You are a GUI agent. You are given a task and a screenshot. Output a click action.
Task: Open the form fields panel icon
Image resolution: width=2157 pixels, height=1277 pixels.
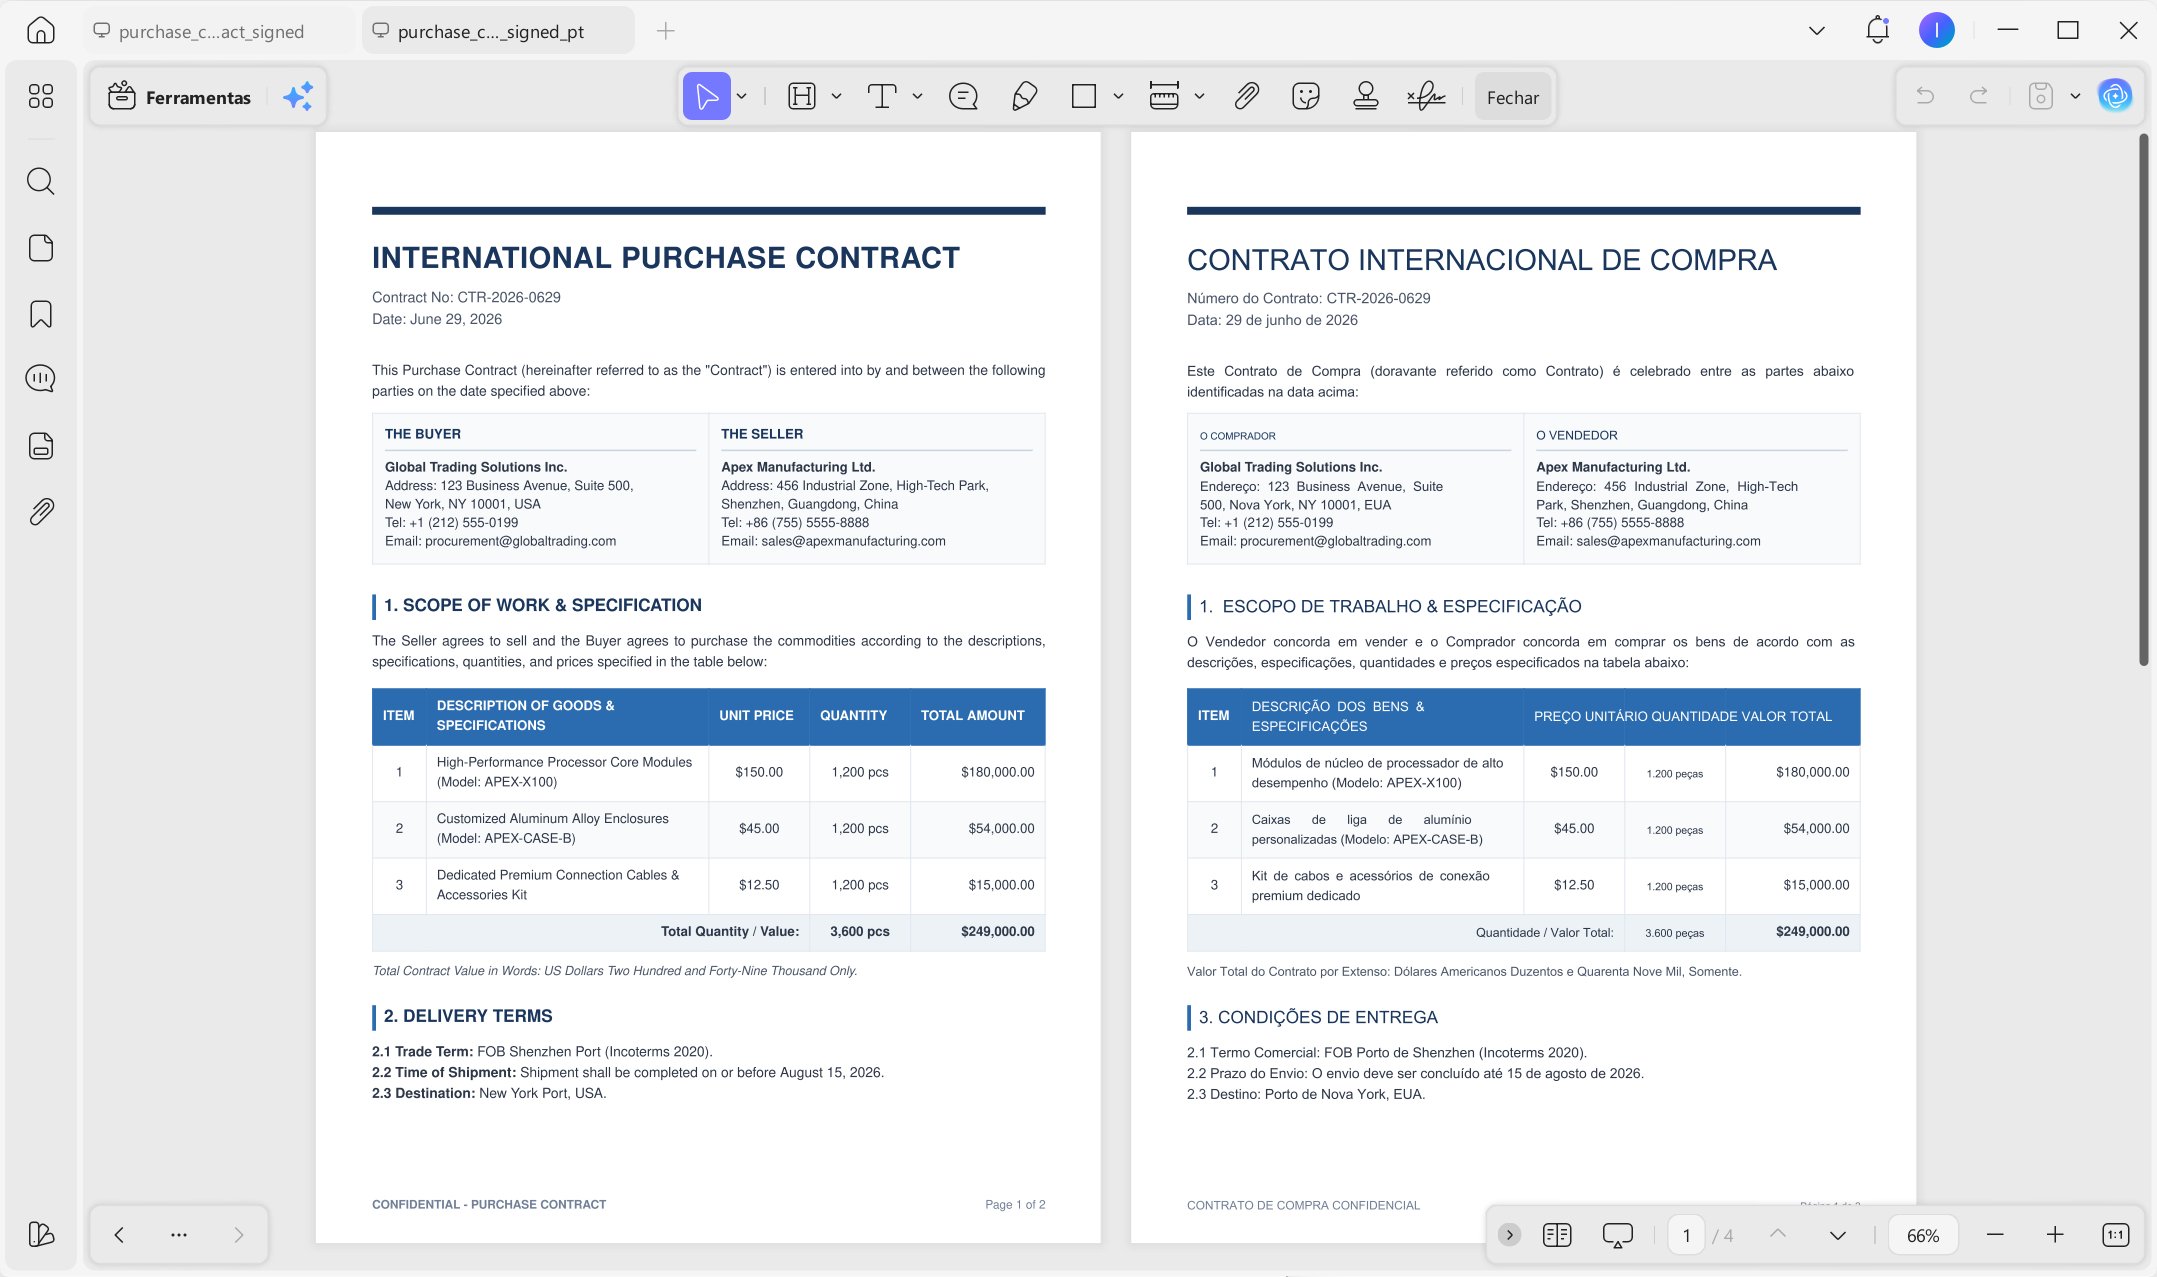(40, 446)
